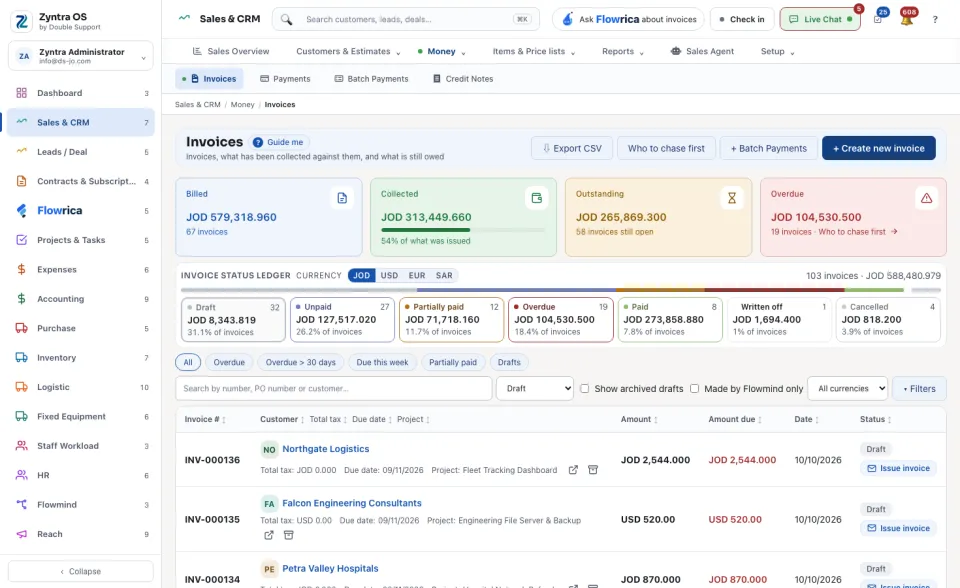Open Inventory module in sidebar
960x588 pixels.
[x=81, y=358]
